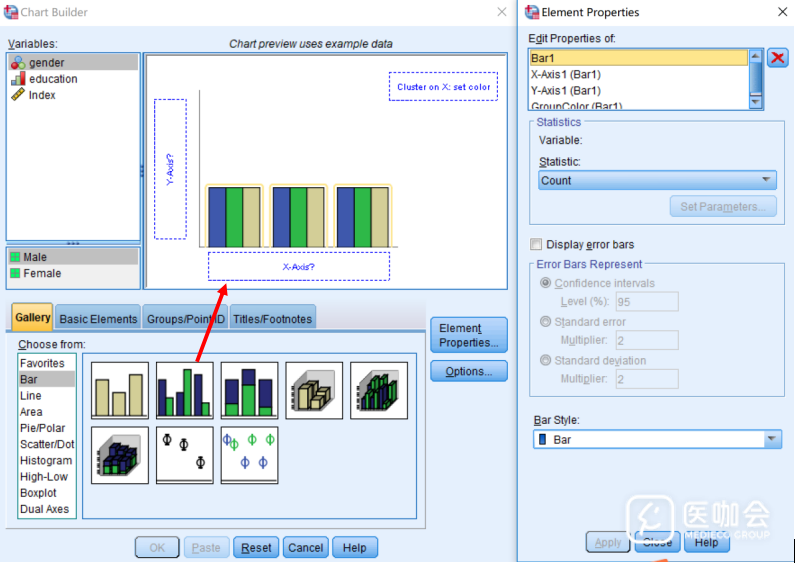795x563 pixels.
Task: Choose the clustered error bar icon
Action: point(249,455)
